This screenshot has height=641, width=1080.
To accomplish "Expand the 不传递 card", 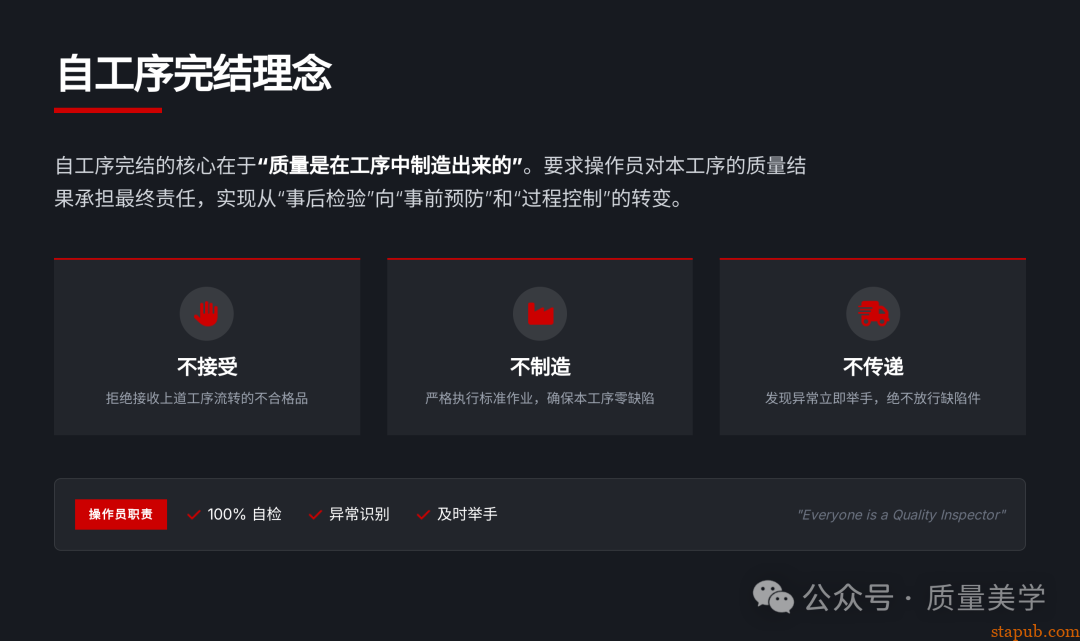I will [x=872, y=346].
